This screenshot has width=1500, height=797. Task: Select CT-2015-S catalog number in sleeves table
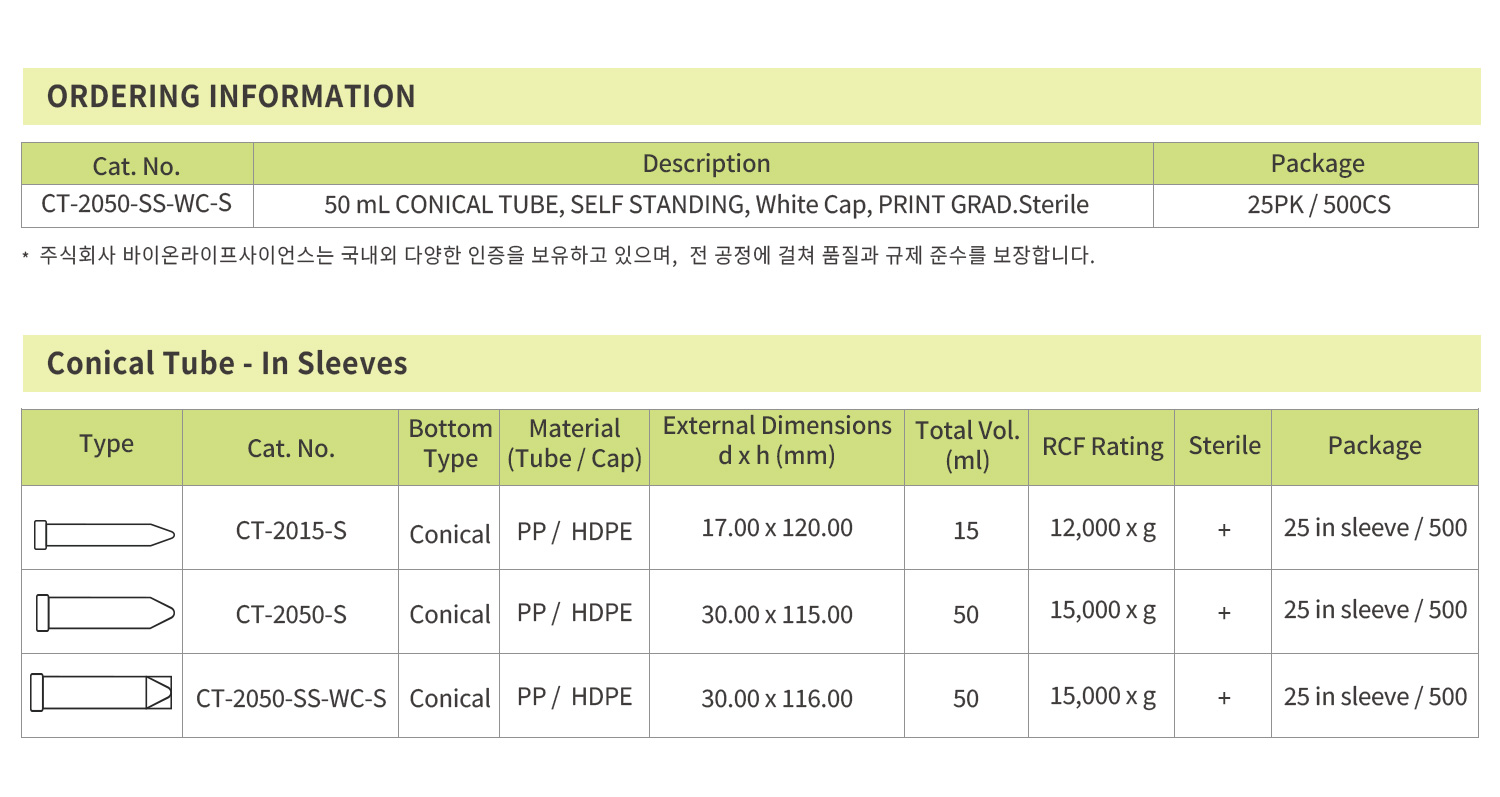click(x=291, y=530)
